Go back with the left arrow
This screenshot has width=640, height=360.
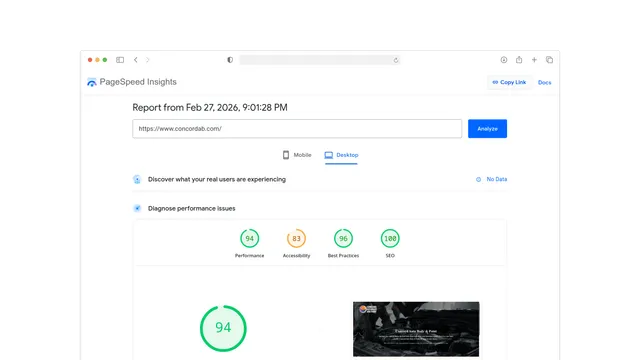click(136, 60)
